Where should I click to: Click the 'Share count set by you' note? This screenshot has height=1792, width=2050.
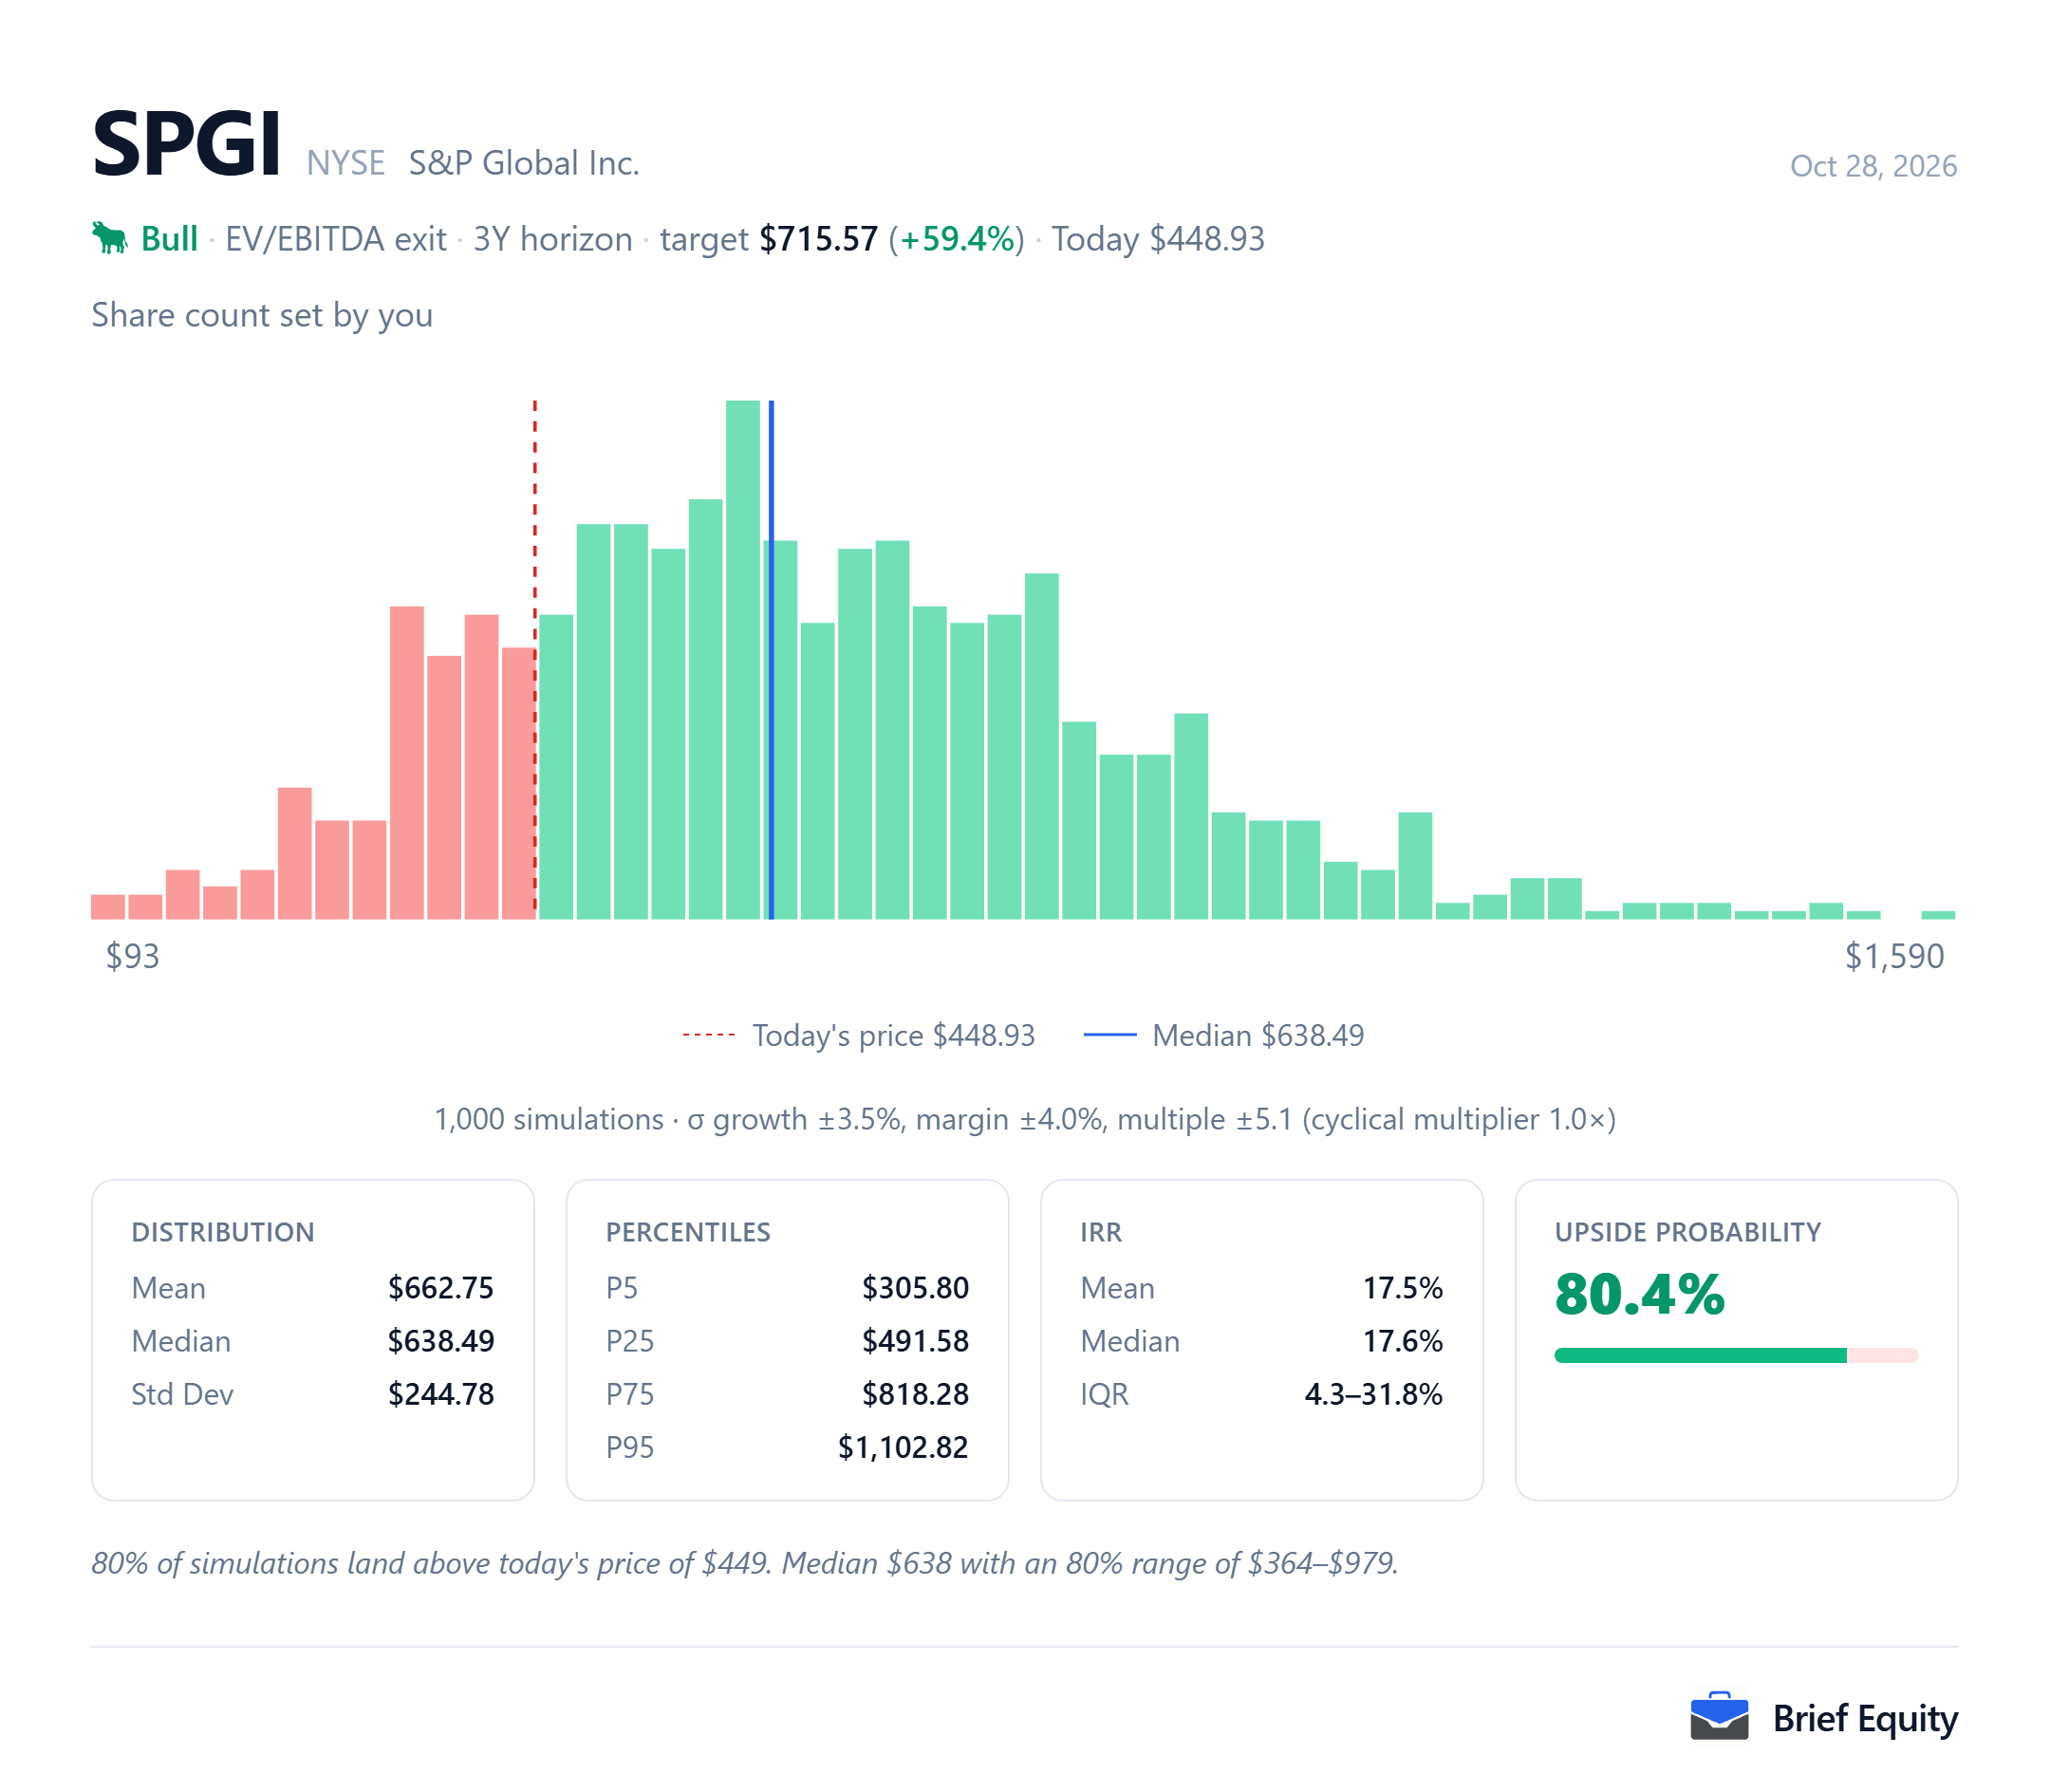click(262, 315)
